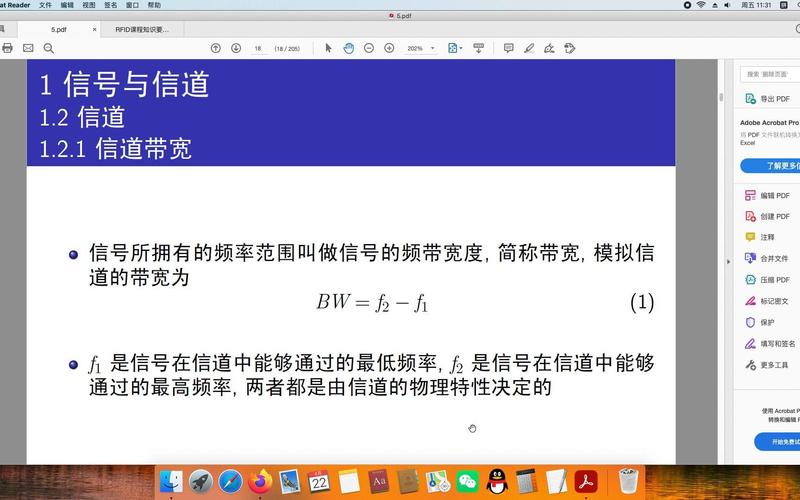Go to previous page with up arrow
This screenshot has width=800, height=500.
coord(216,48)
